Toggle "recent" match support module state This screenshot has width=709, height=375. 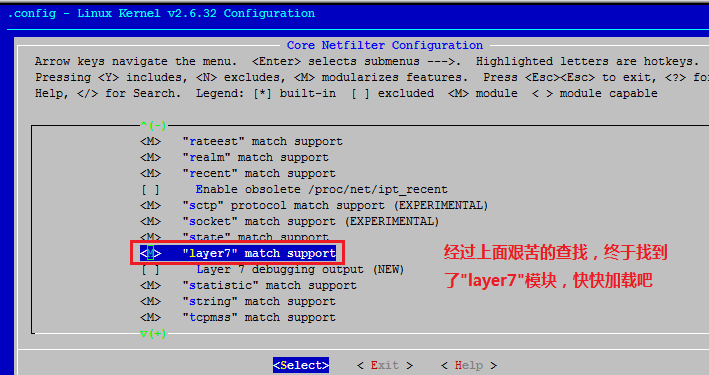coord(150,173)
